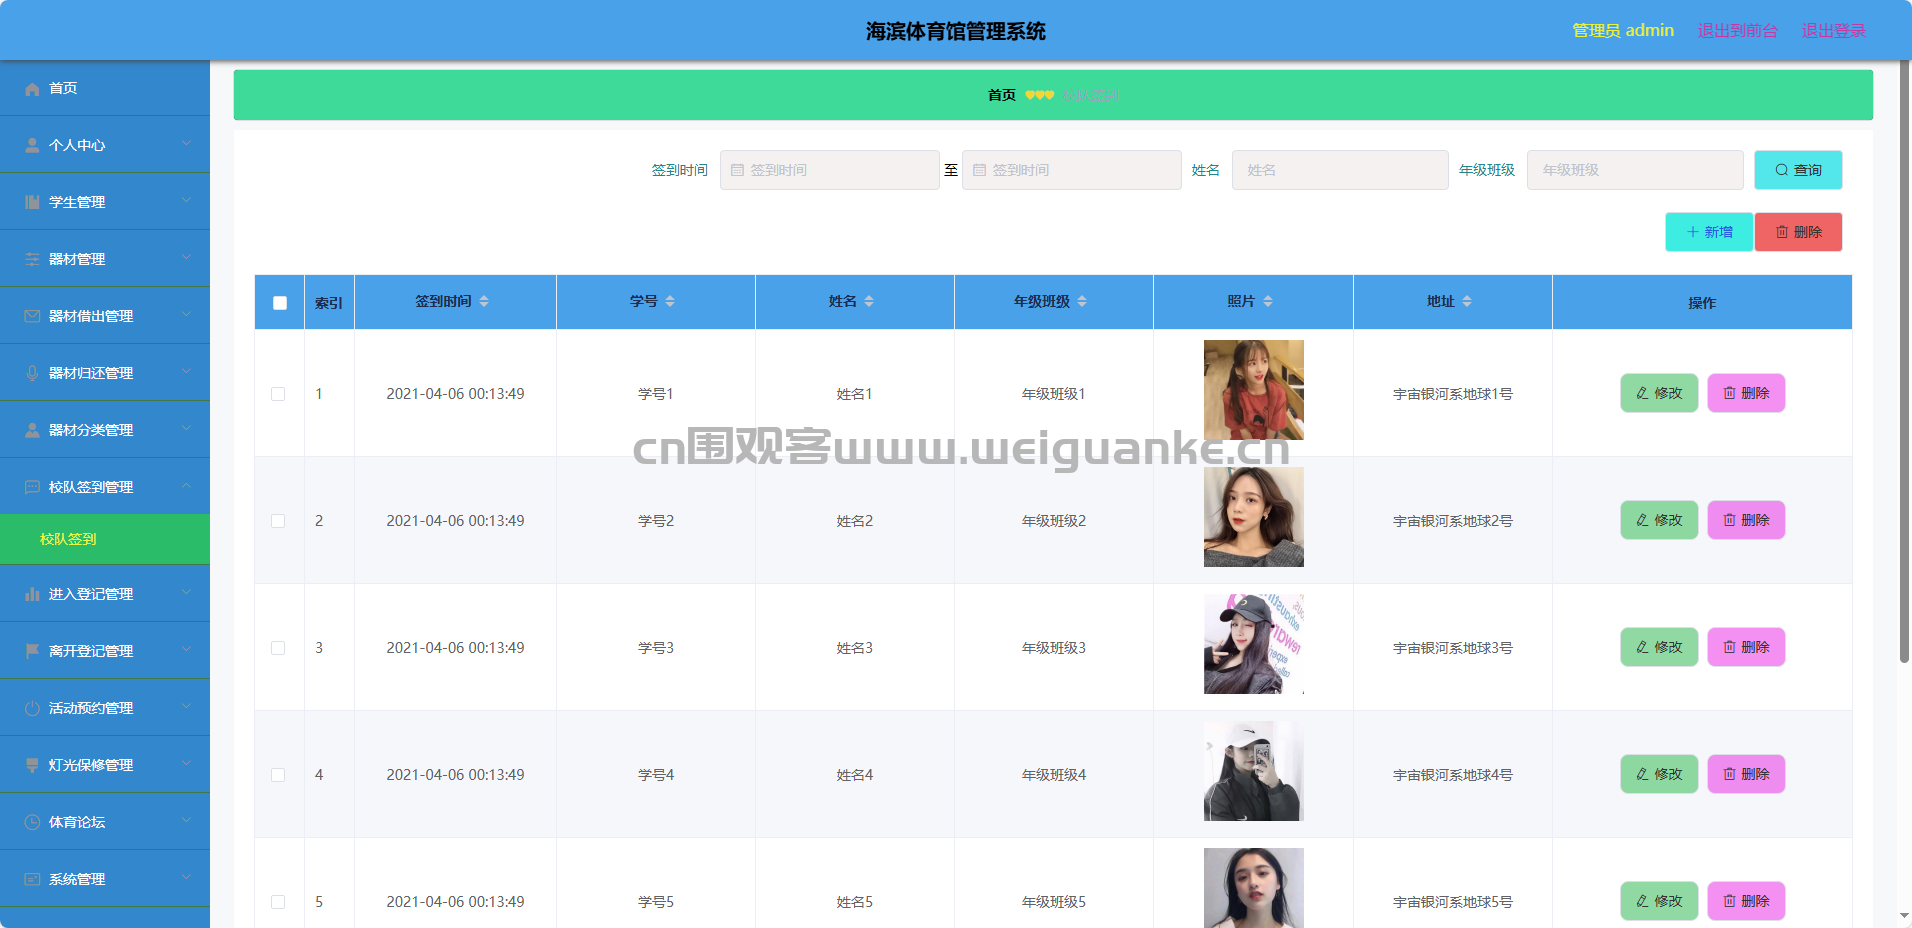Open the 灯光保修管理 menu item
Screen dimensions: 1912x928
click(105, 765)
